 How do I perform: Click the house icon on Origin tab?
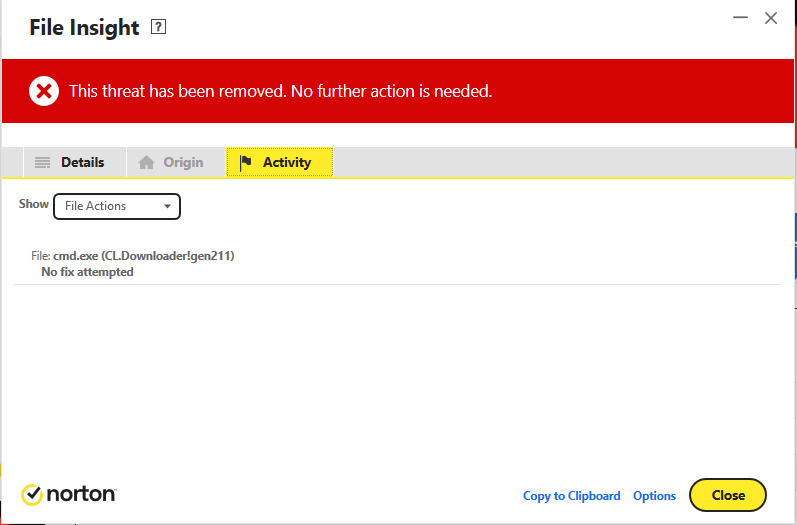coord(147,162)
